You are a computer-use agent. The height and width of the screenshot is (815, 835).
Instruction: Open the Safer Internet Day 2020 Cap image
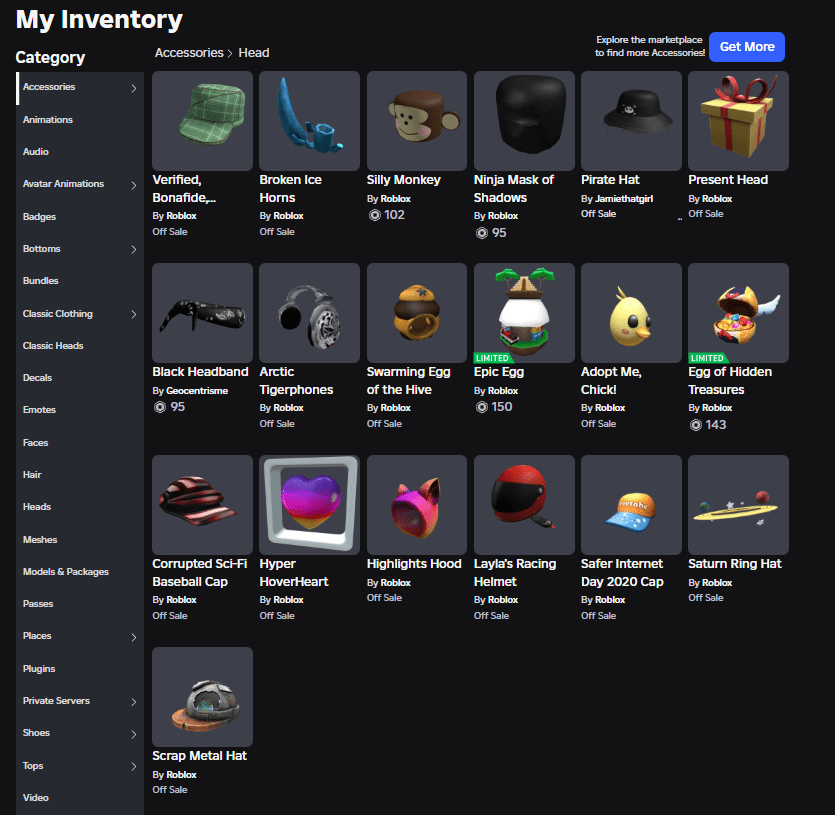[x=632, y=505]
